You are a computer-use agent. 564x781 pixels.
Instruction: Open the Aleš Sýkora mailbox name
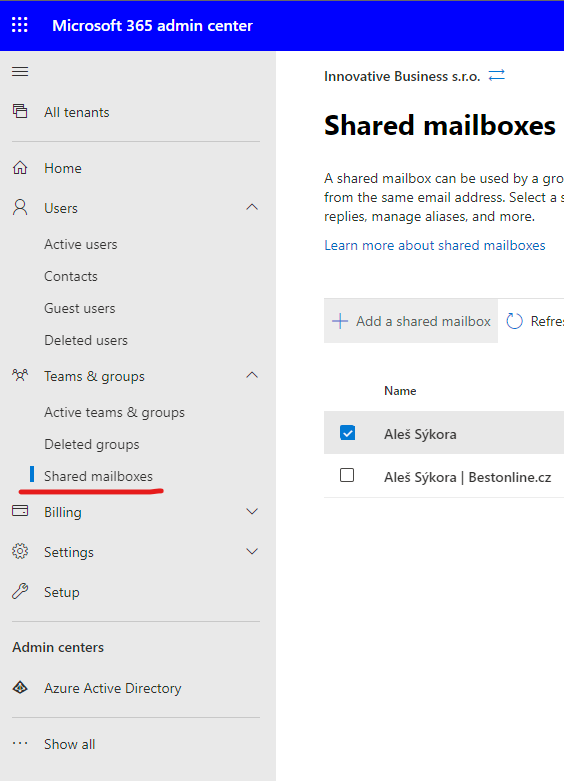pyautogui.click(x=420, y=434)
